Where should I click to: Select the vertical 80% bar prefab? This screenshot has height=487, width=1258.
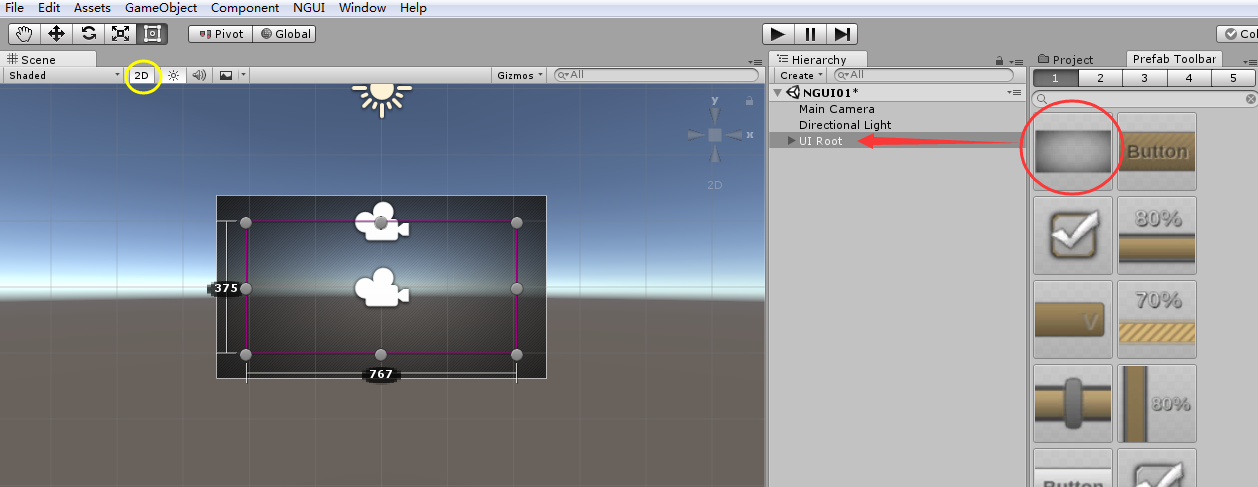tap(1157, 403)
